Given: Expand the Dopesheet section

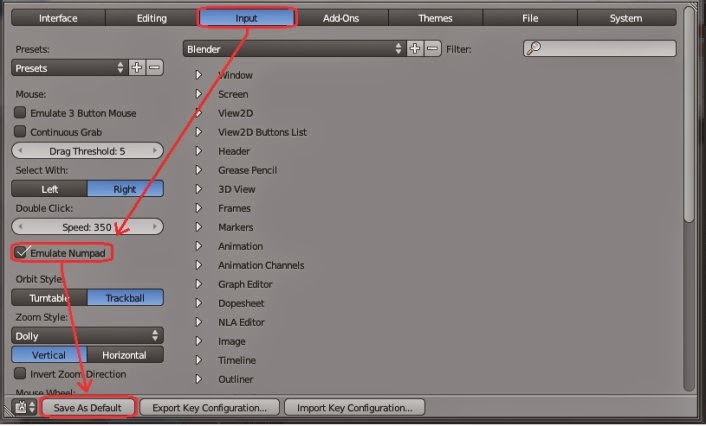Looking at the screenshot, I should (x=198, y=303).
